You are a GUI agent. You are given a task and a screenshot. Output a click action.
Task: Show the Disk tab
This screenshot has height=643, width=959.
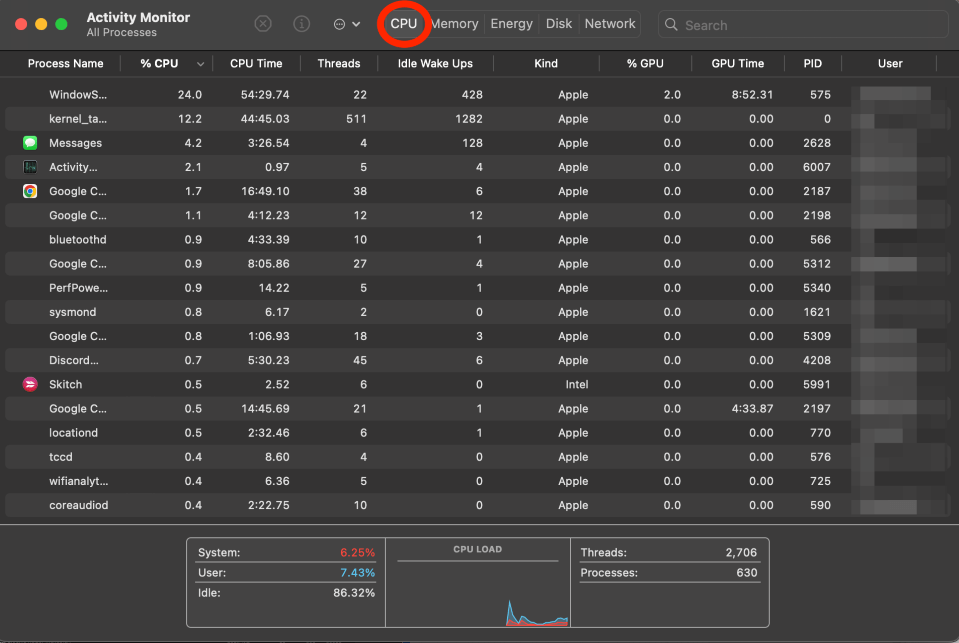point(559,24)
